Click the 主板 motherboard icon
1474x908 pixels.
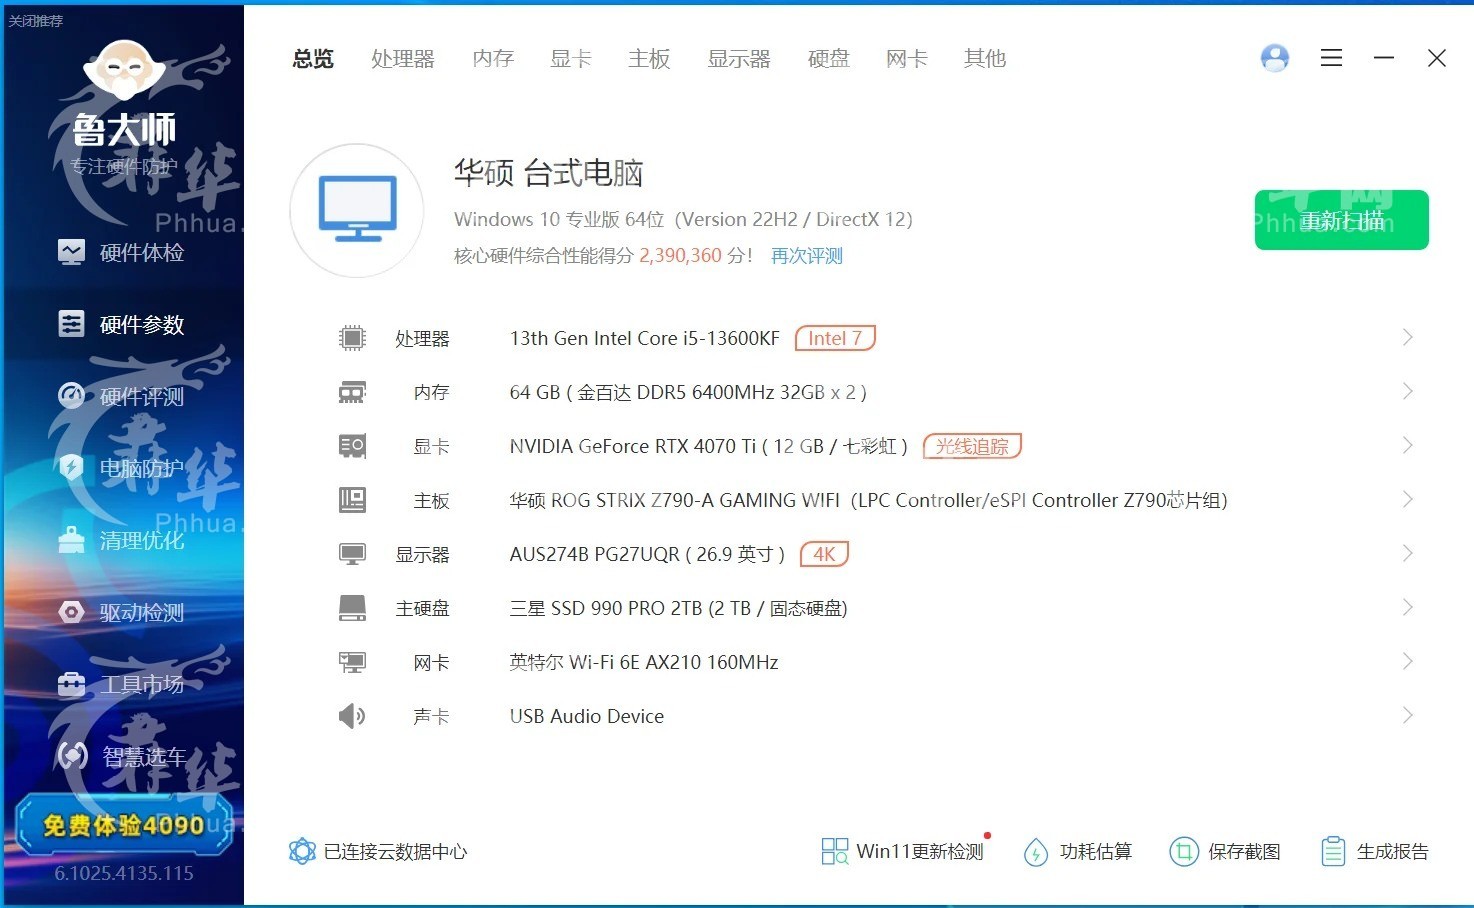click(x=352, y=500)
